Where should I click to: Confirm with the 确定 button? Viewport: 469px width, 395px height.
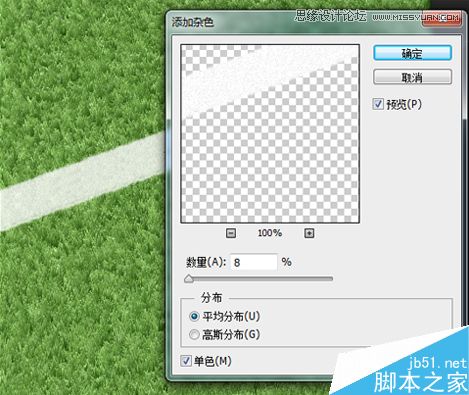click(x=412, y=53)
